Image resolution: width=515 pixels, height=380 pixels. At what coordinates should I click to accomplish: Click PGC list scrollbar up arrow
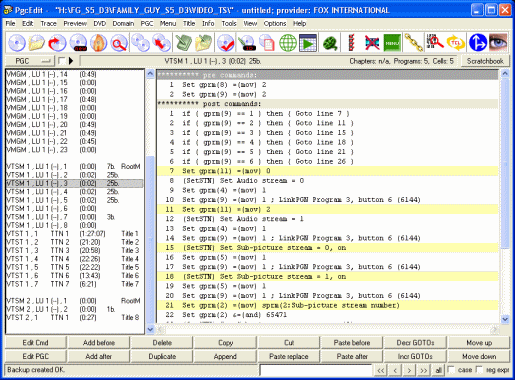[x=150, y=73]
